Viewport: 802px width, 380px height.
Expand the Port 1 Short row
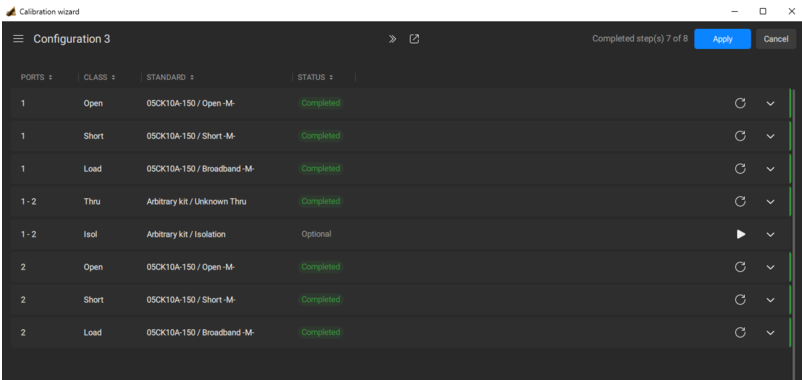point(770,136)
